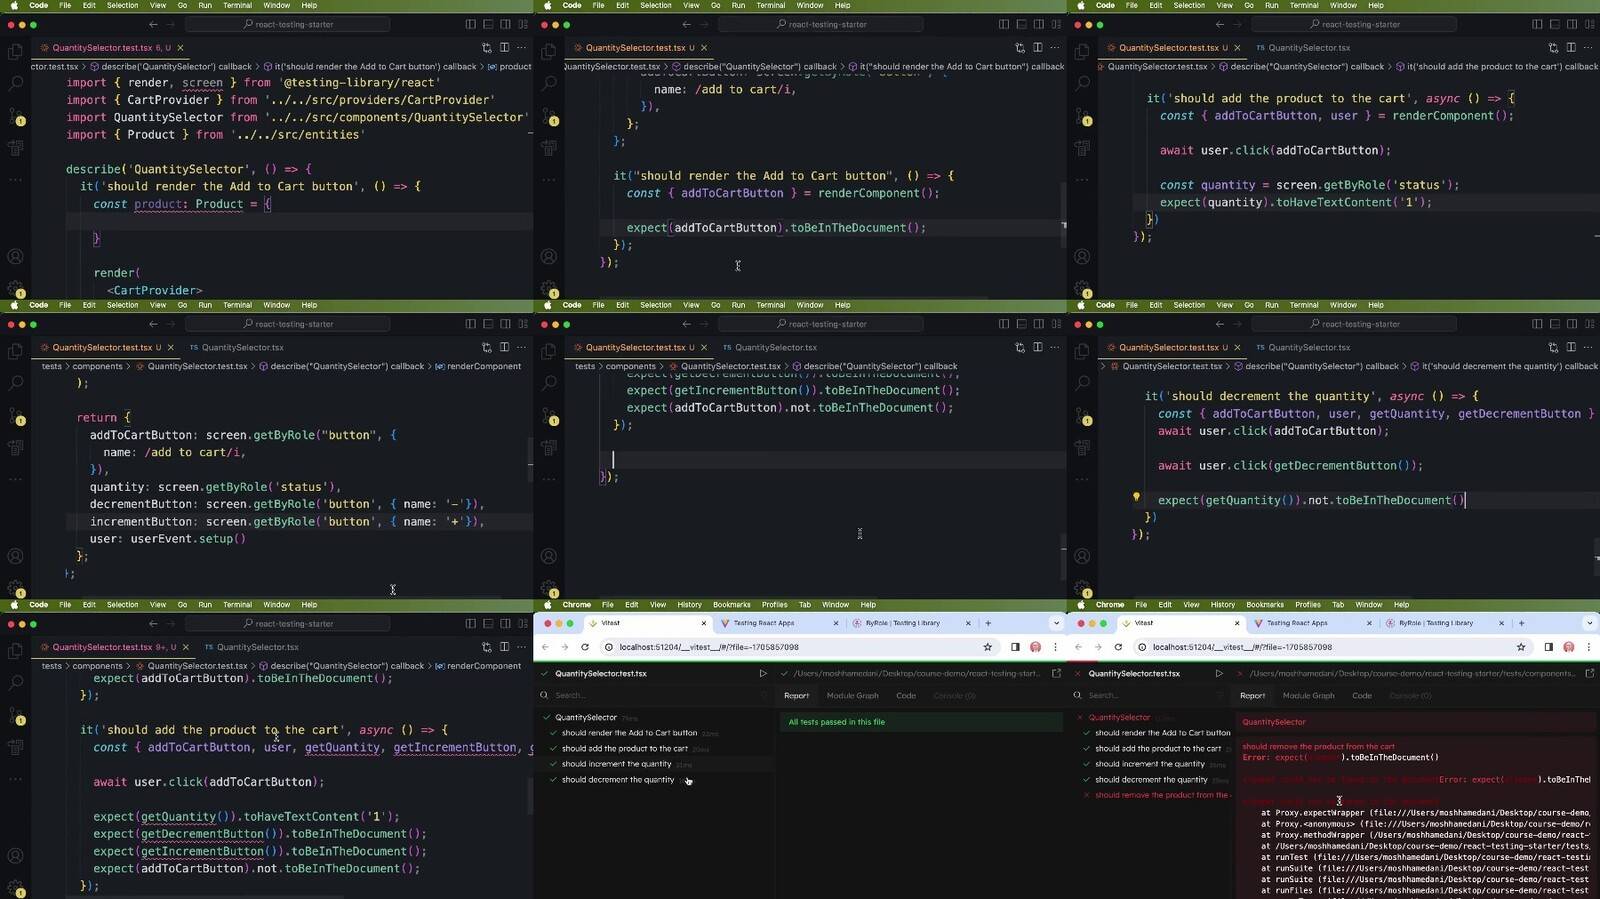This screenshot has width=1600, height=899.
Task: Click 'should increment the quantity' in the all-passed test list
Action: point(616,764)
